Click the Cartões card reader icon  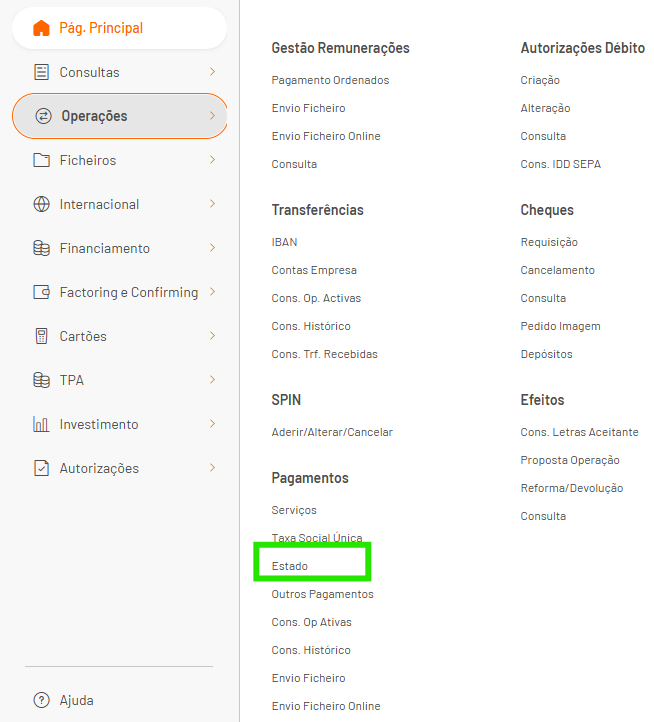(41, 336)
